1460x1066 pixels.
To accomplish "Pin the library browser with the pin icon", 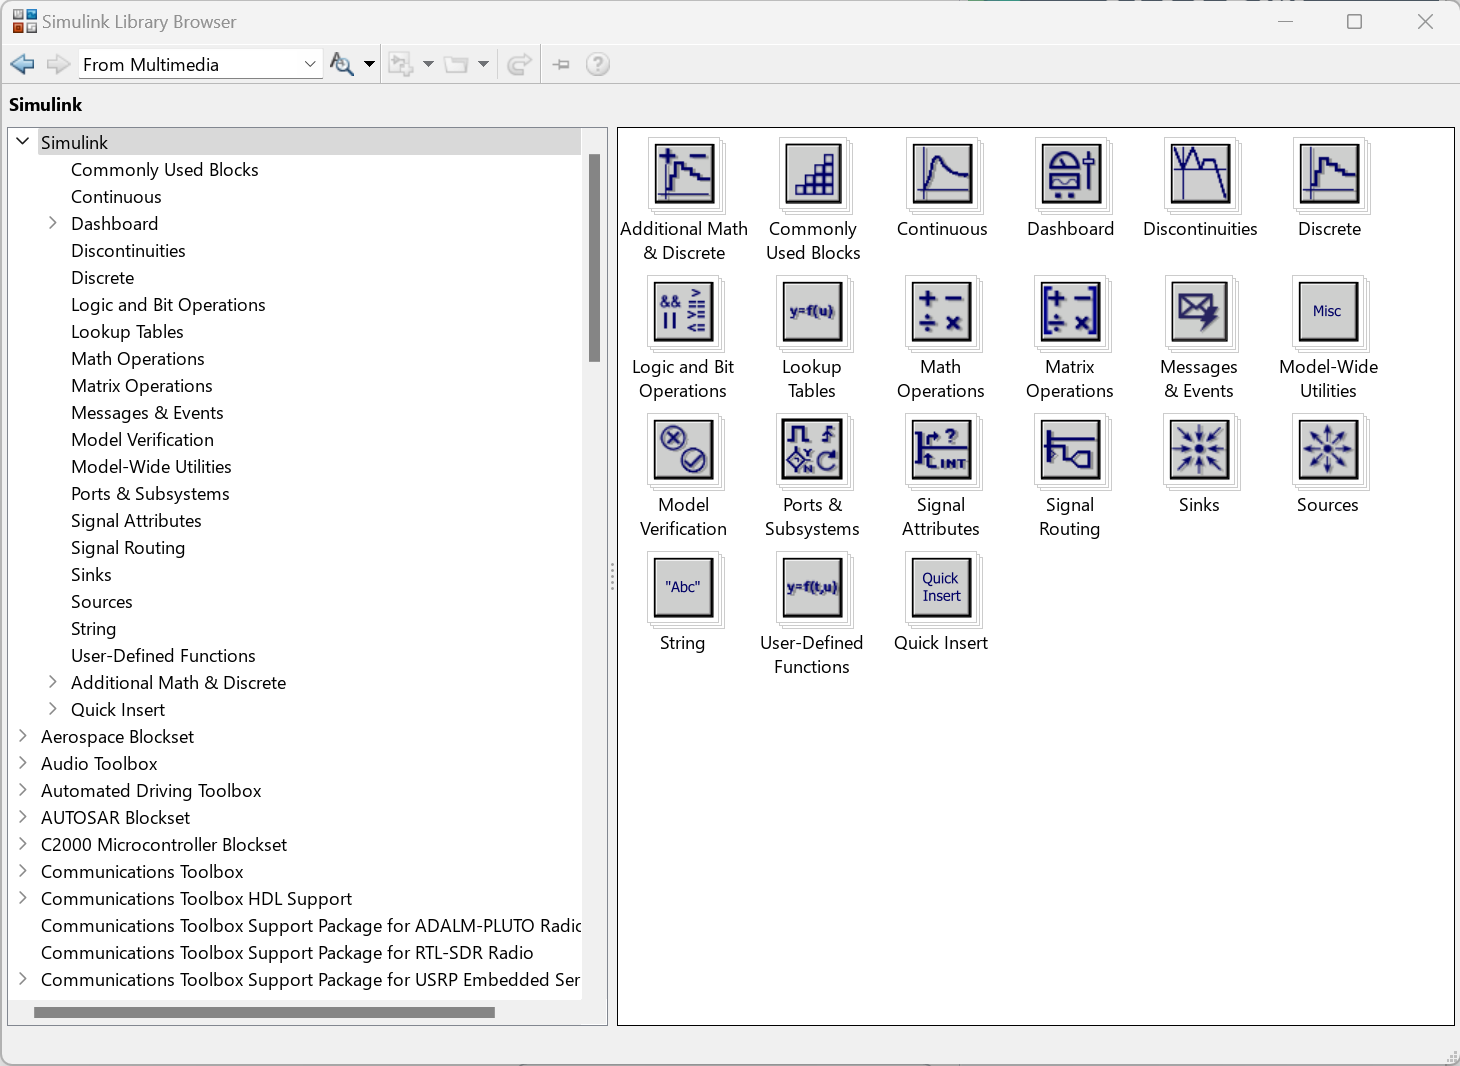I will 561,65.
